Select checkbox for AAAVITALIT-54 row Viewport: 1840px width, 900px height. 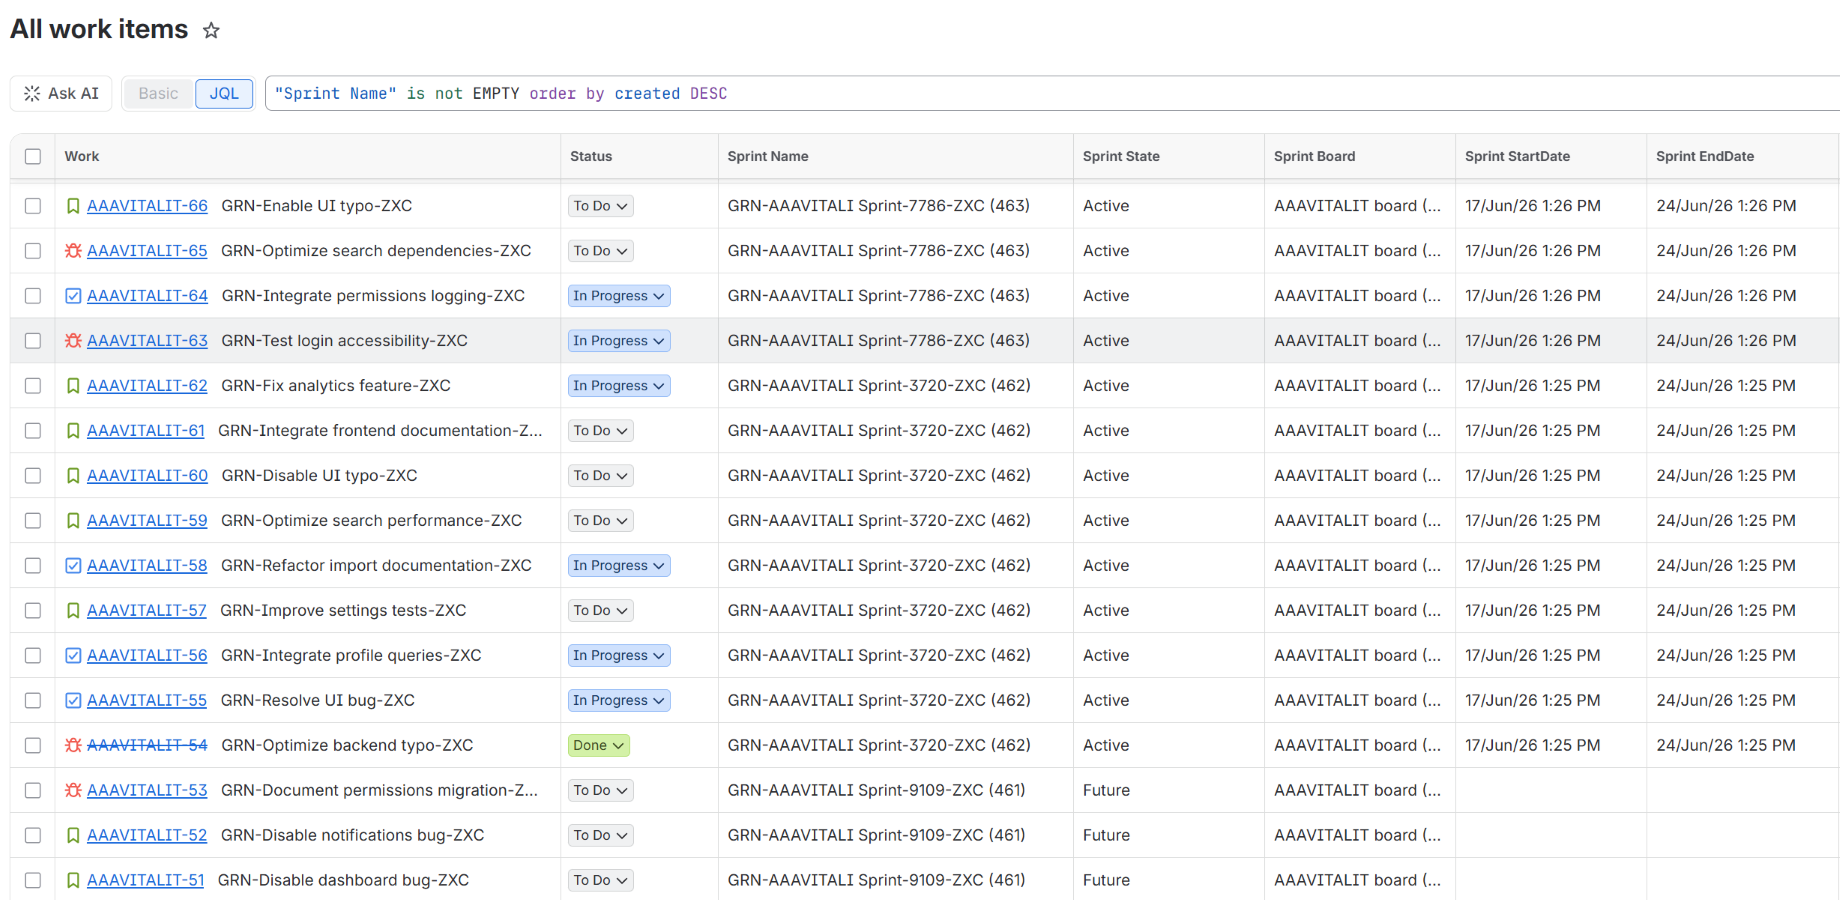pyautogui.click(x=33, y=746)
